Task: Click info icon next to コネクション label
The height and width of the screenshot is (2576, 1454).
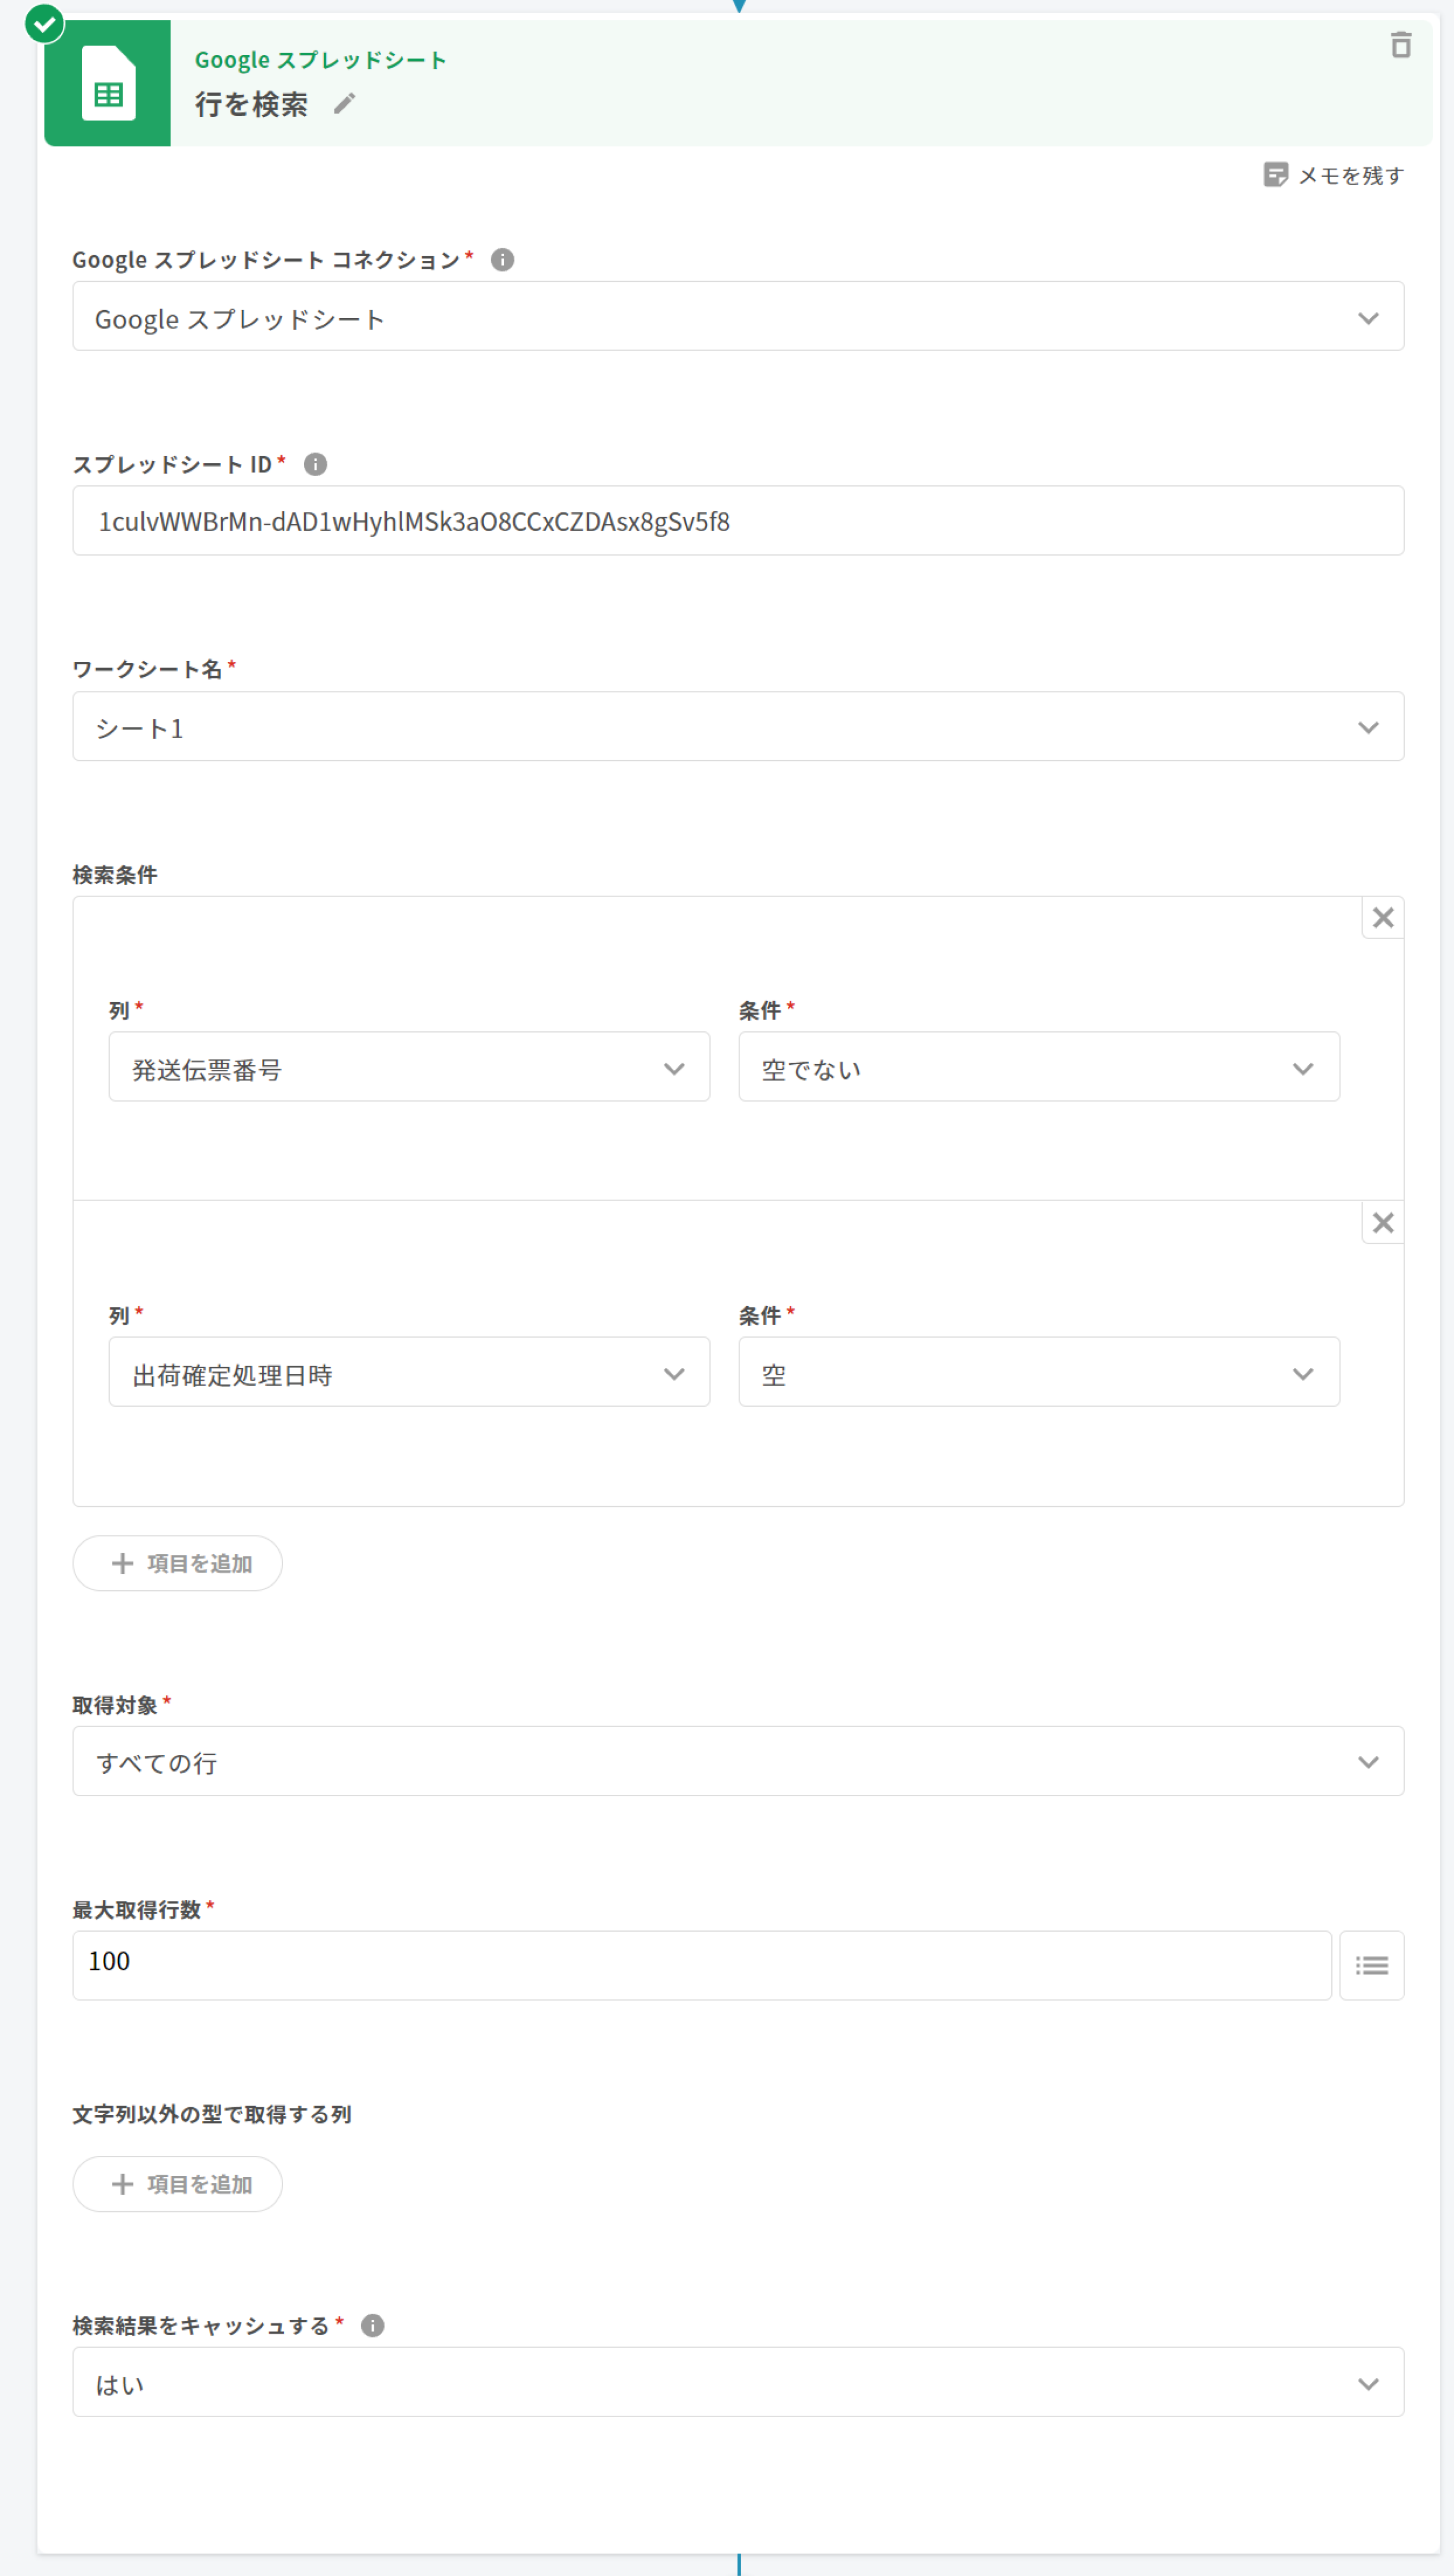Action: point(502,260)
